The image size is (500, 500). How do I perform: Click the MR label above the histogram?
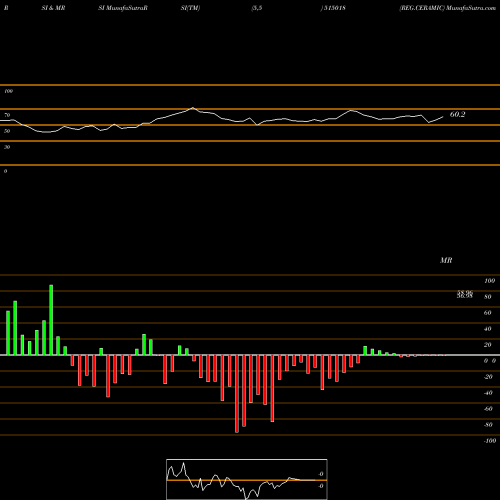pyautogui.click(x=446, y=260)
